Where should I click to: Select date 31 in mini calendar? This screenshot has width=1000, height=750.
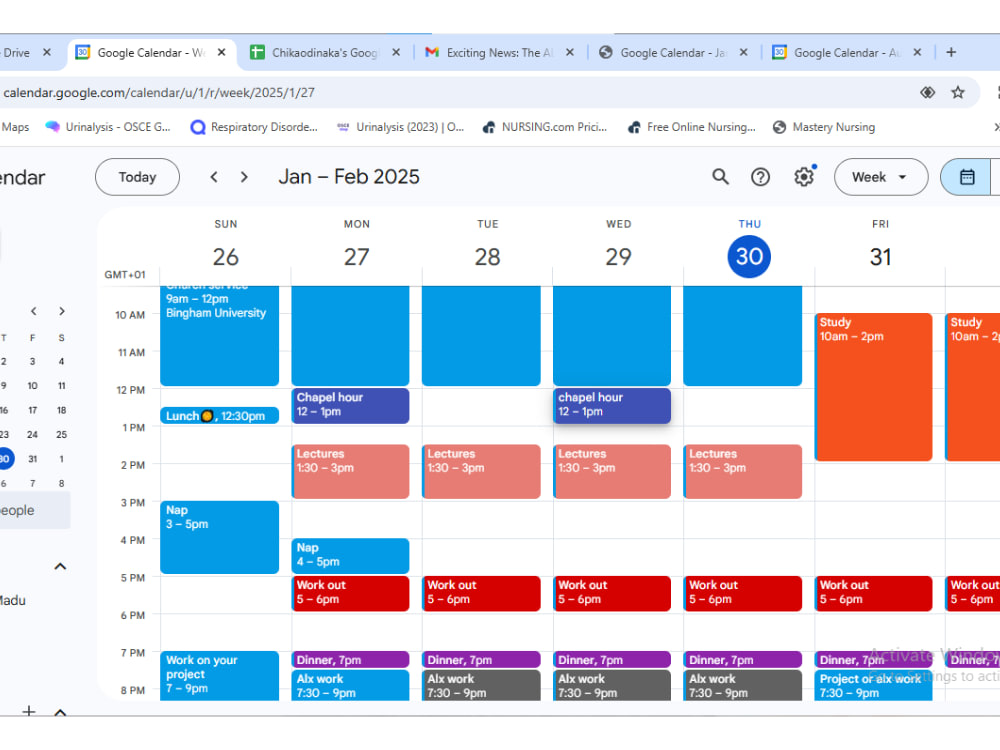[33, 459]
